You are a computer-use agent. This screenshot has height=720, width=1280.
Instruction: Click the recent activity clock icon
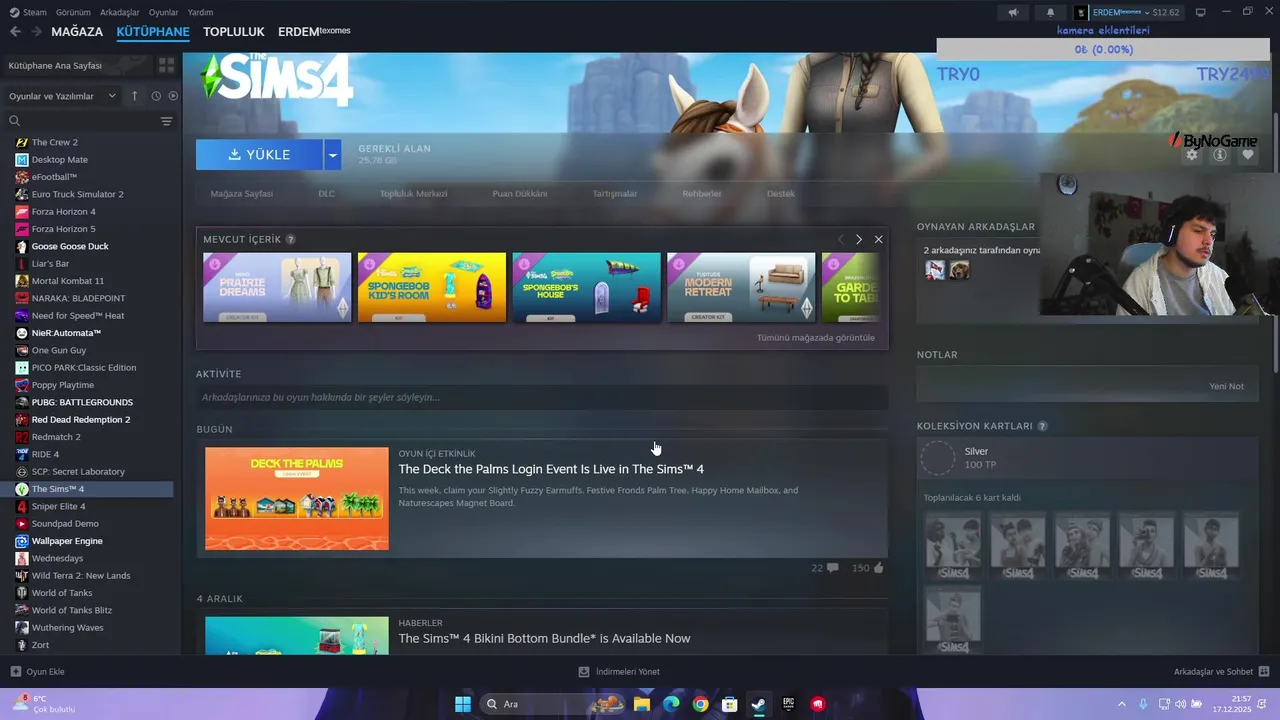point(156,96)
